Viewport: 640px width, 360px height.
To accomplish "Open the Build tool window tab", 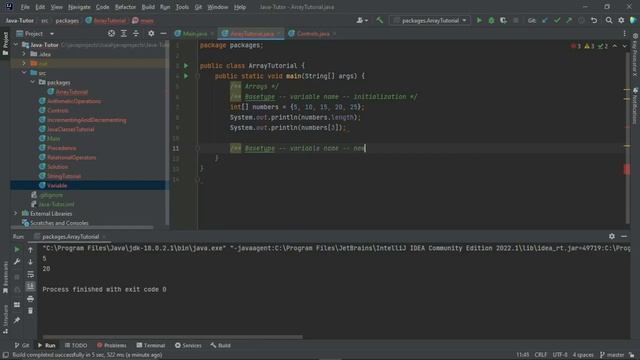I will tap(220, 345).
